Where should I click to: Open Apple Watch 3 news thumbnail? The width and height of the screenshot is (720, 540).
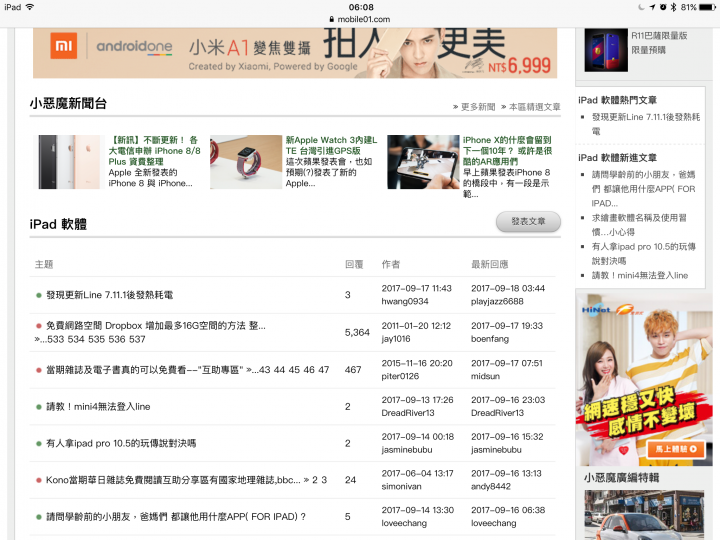pos(246,162)
